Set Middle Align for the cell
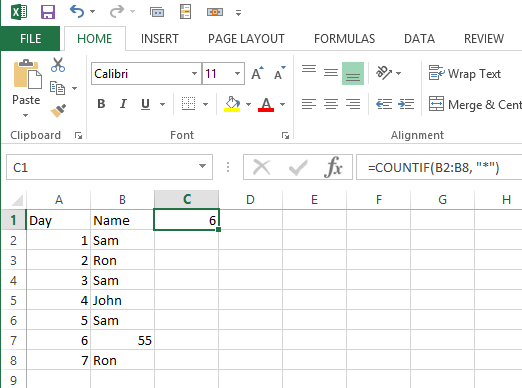Viewport: 522px width, 388px height. [331, 73]
